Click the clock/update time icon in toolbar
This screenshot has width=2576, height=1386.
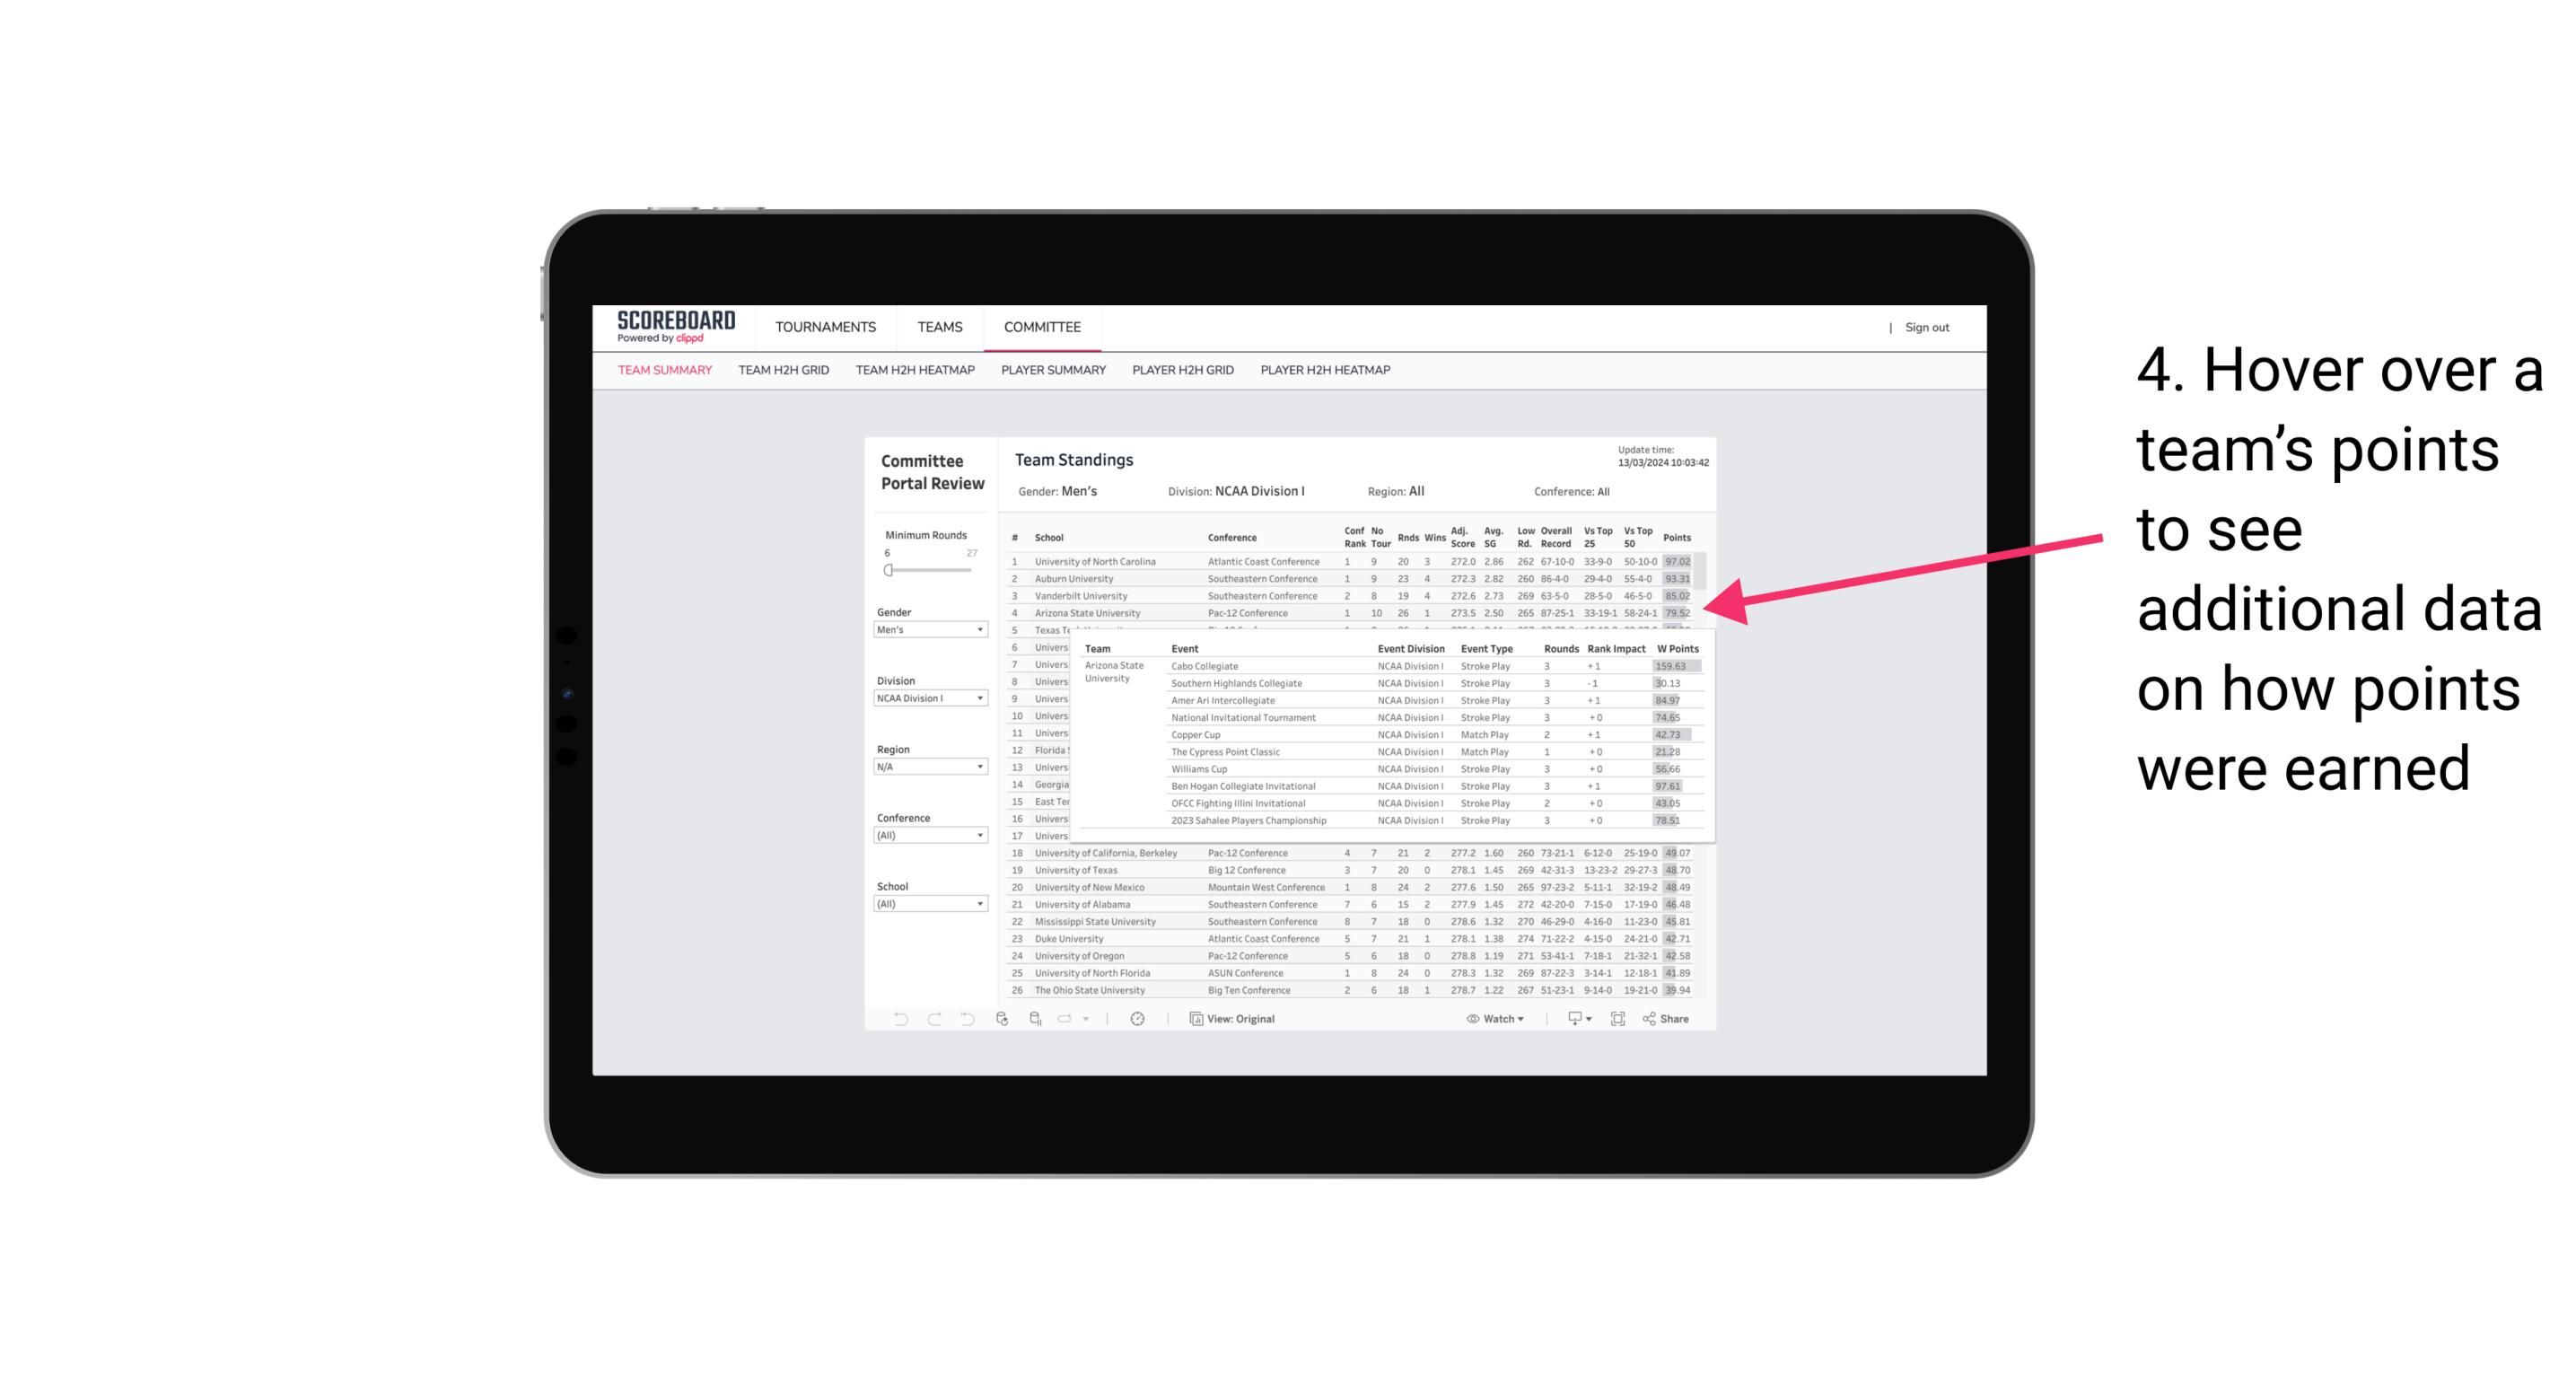click(x=1138, y=1019)
